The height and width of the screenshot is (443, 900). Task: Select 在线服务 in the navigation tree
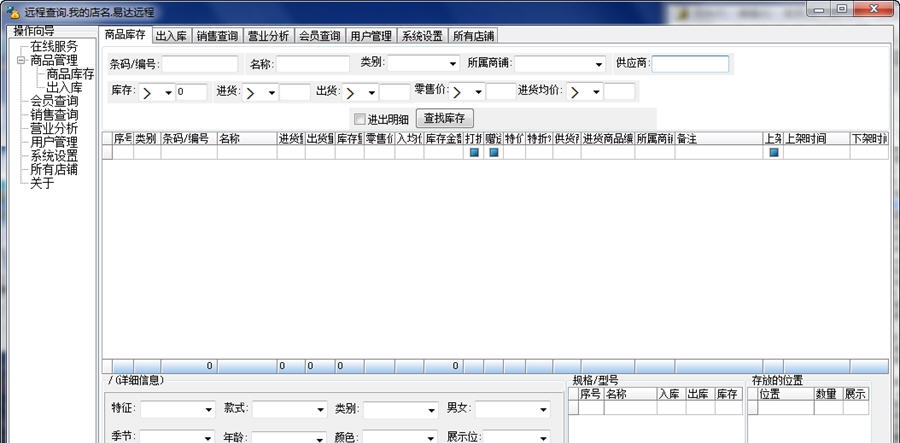[54, 46]
